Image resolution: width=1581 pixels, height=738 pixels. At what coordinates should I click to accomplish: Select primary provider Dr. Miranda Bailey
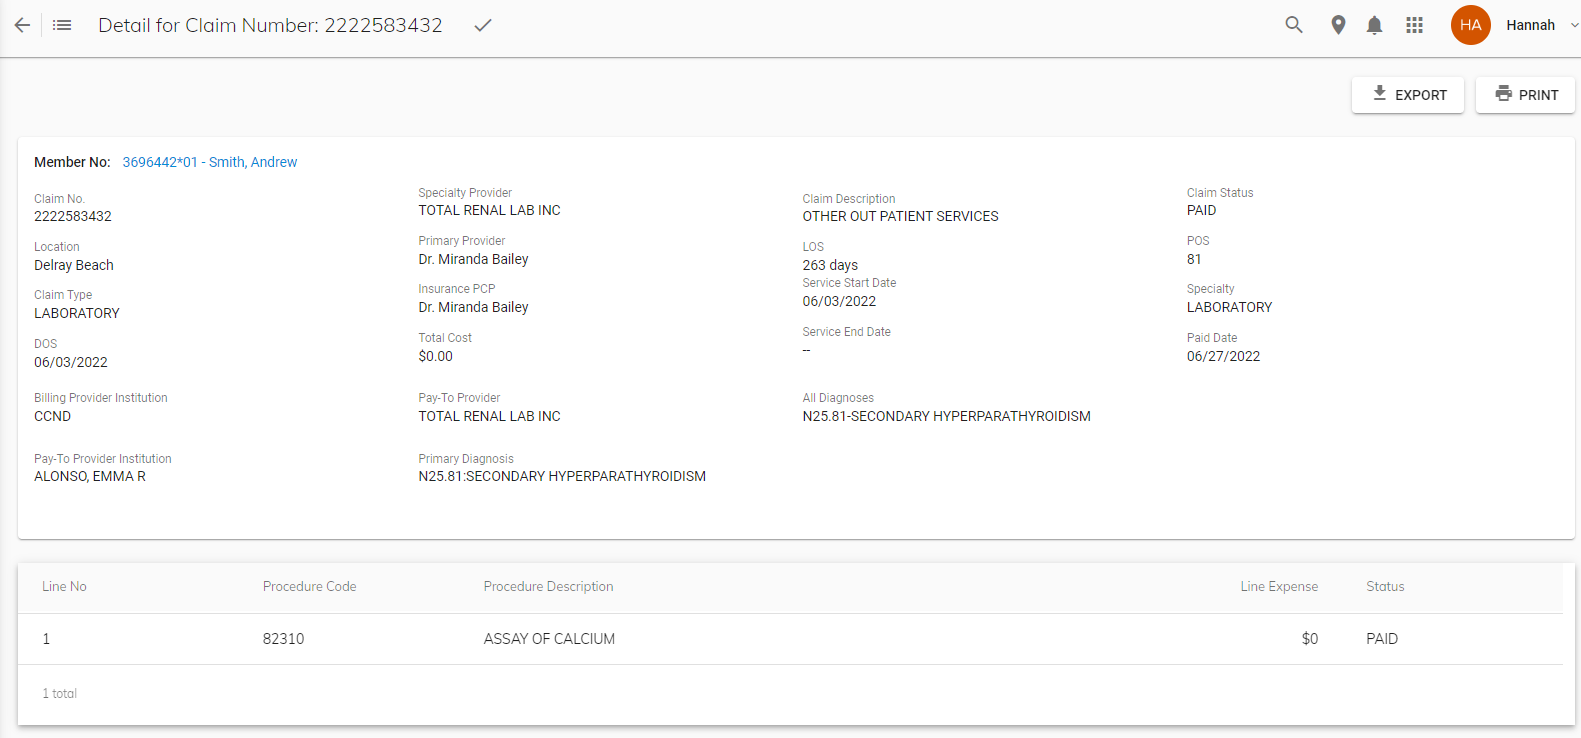pyautogui.click(x=473, y=259)
